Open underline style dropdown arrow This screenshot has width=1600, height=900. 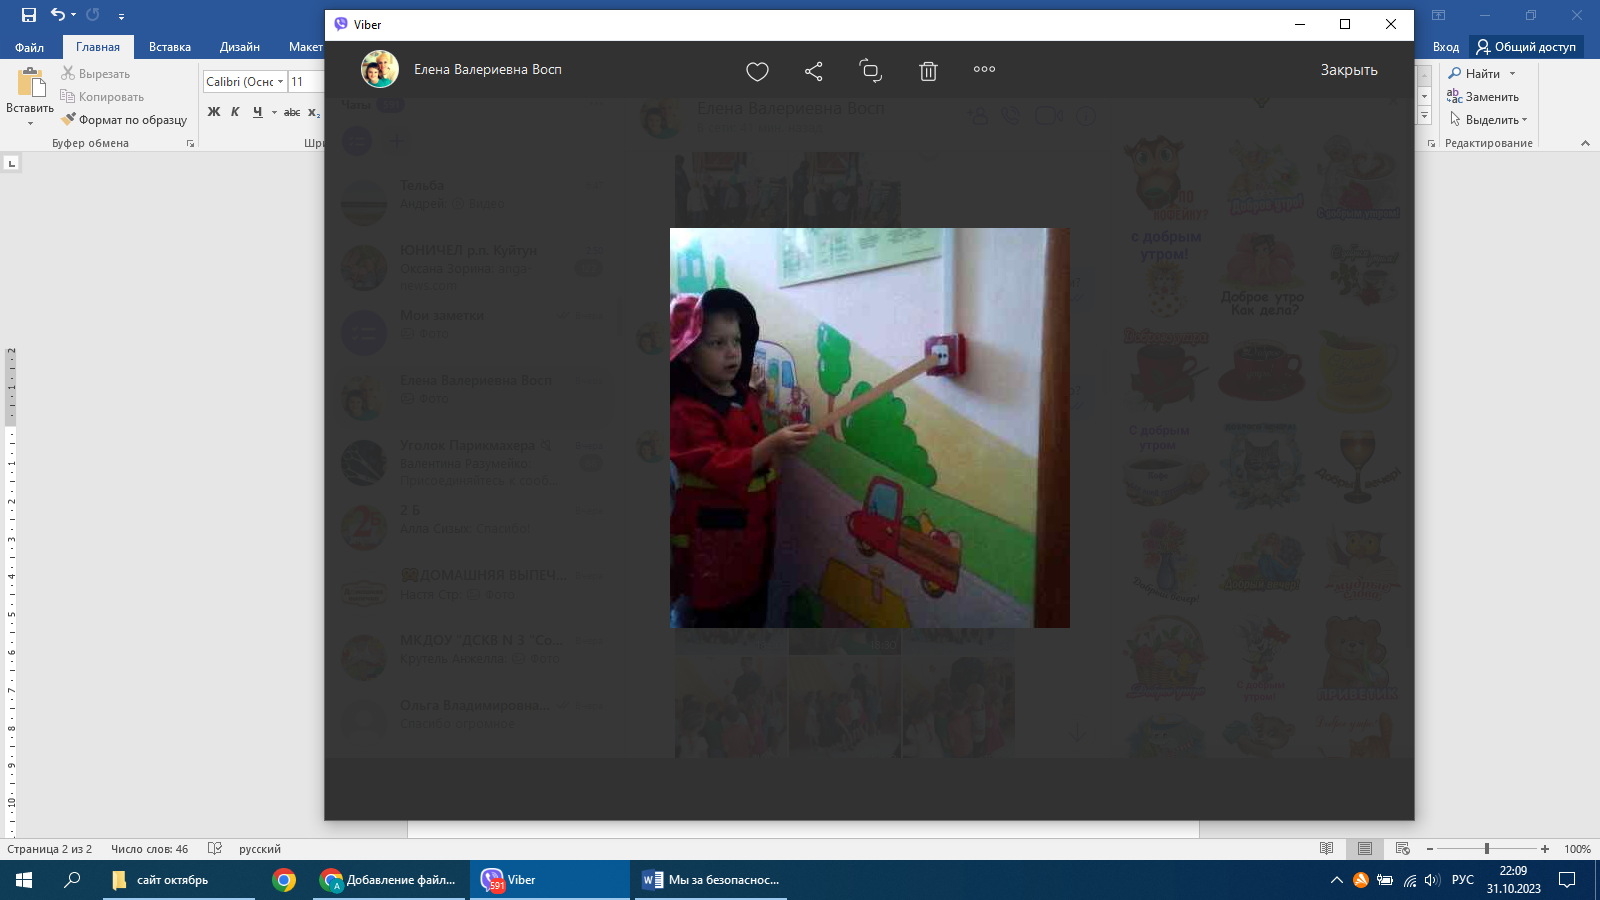point(274,112)
